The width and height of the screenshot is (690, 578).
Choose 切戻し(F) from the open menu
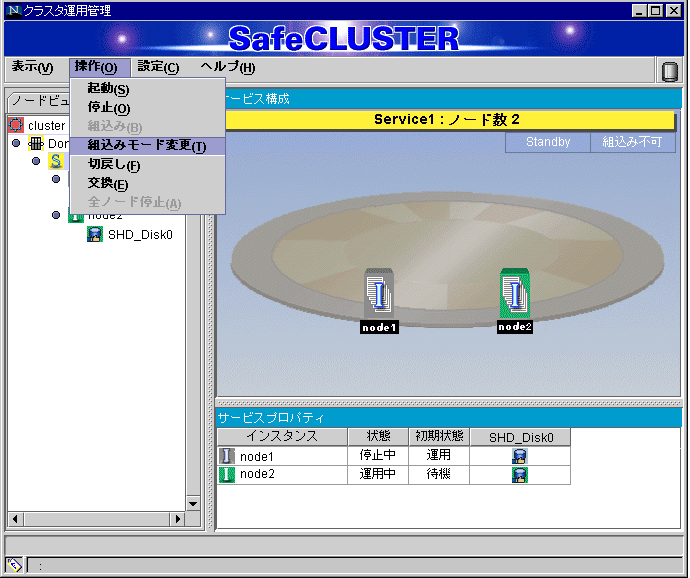coord(114,165)
